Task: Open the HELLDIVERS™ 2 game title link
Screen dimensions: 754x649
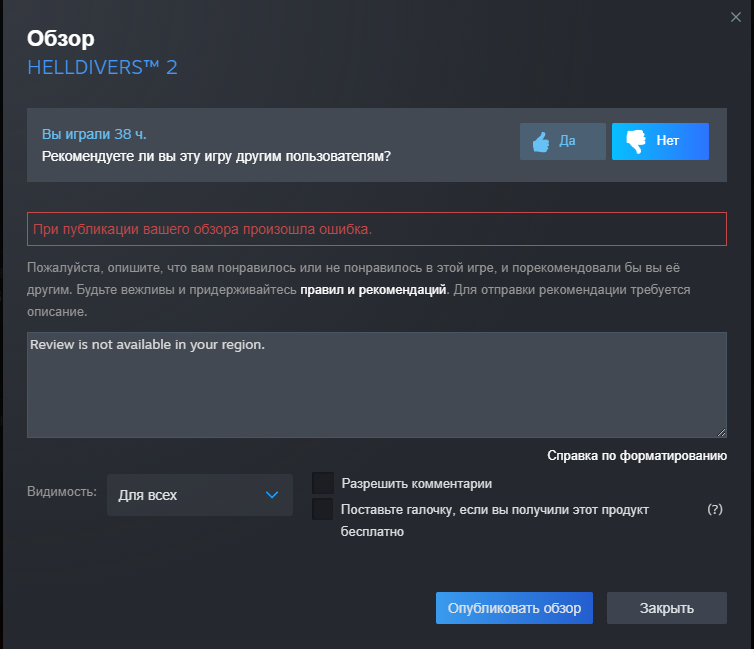Action: coord(102,67)
